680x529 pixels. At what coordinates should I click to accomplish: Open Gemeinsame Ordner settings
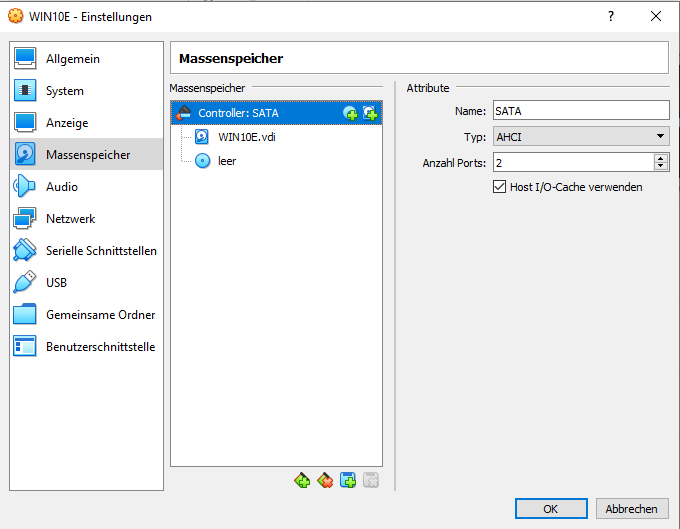point(86,314)
